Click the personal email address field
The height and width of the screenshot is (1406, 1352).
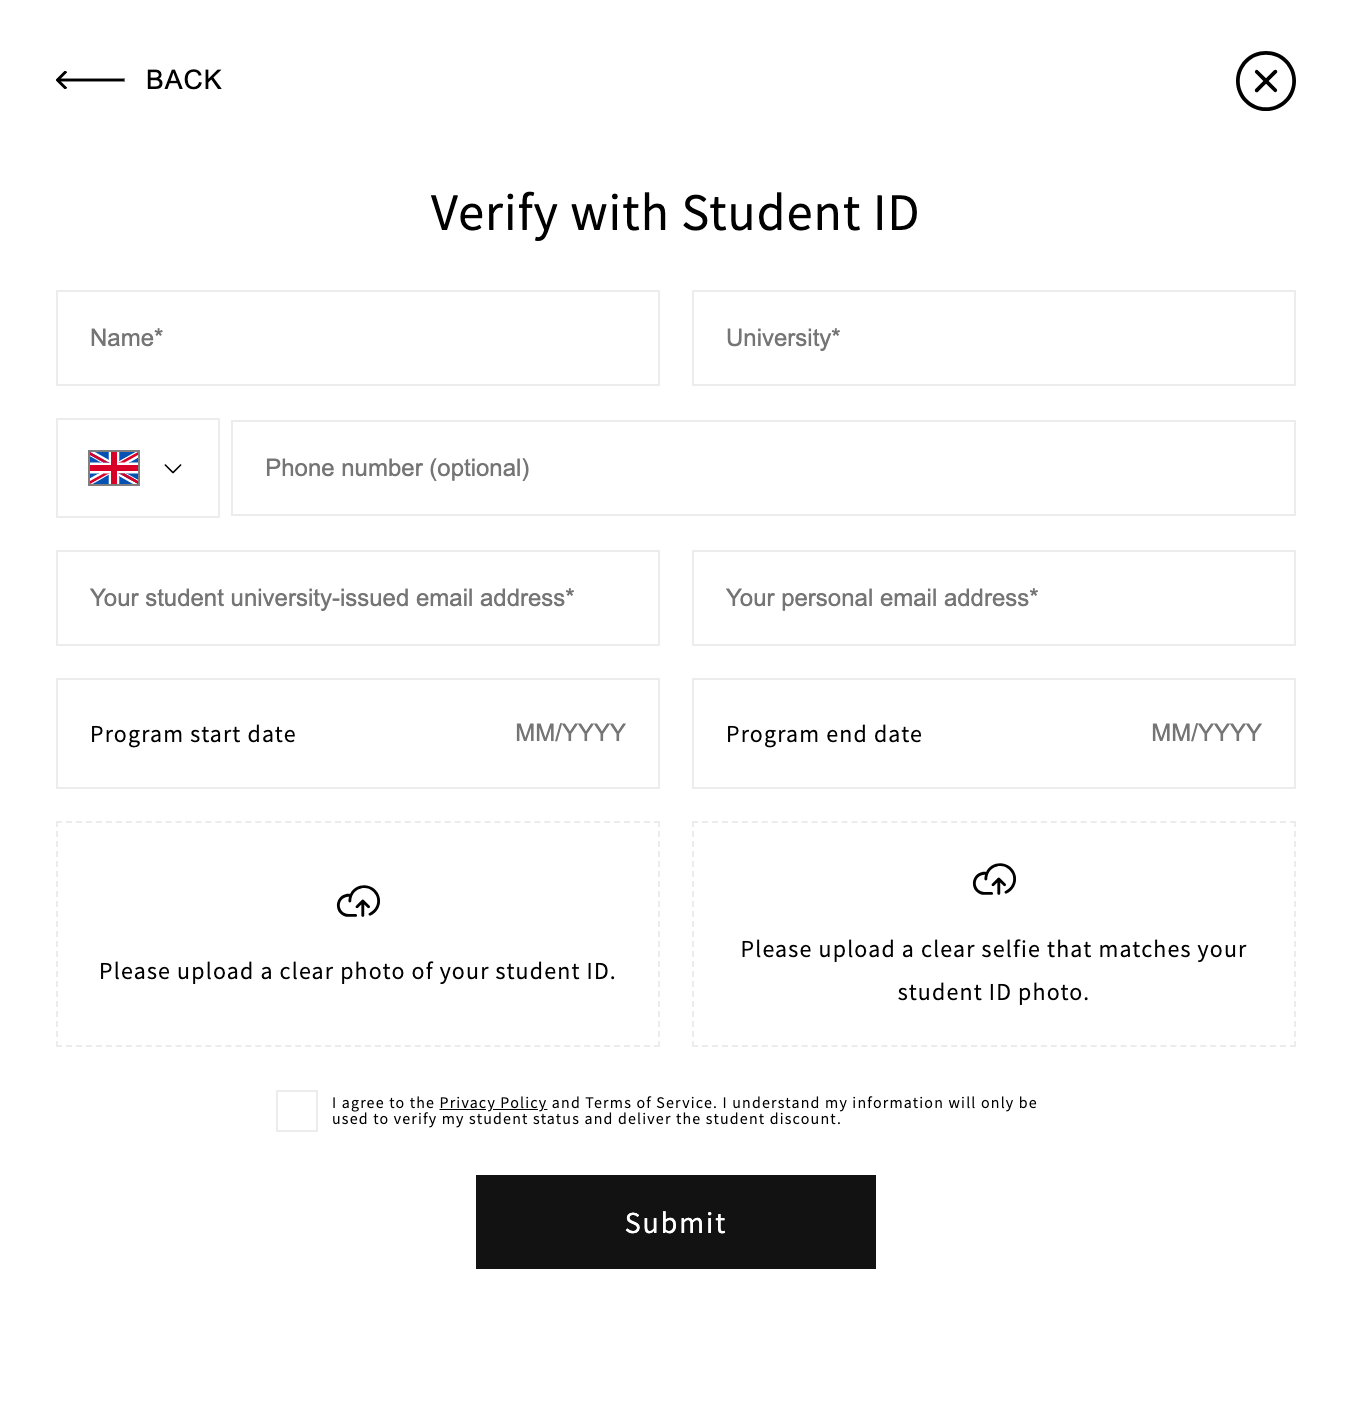tap(994, 598)
